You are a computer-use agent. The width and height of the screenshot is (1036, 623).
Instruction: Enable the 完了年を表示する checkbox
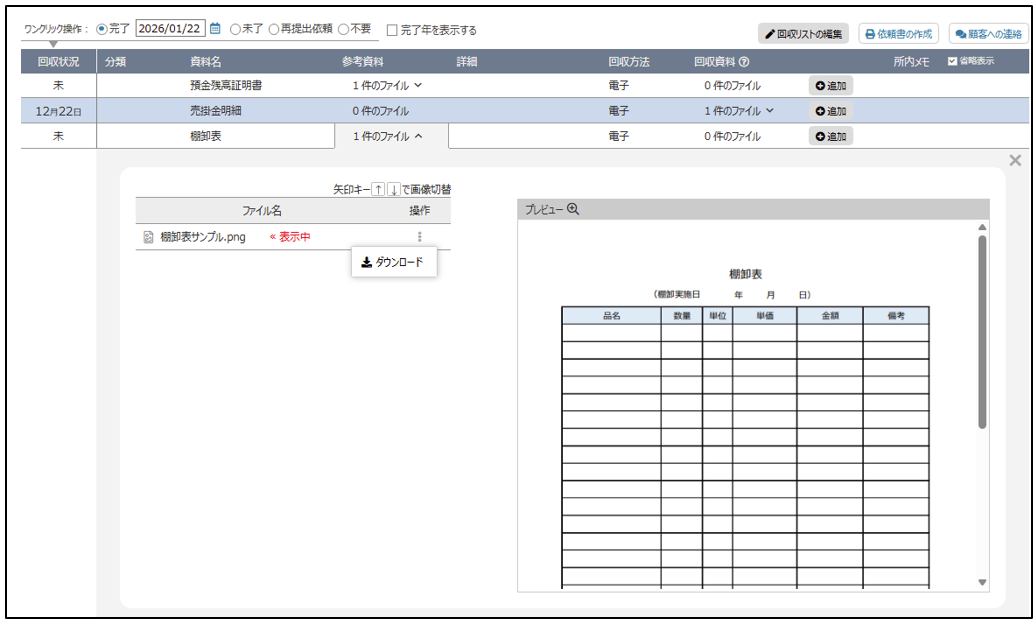pyautogui.click(x=392, y=30)
